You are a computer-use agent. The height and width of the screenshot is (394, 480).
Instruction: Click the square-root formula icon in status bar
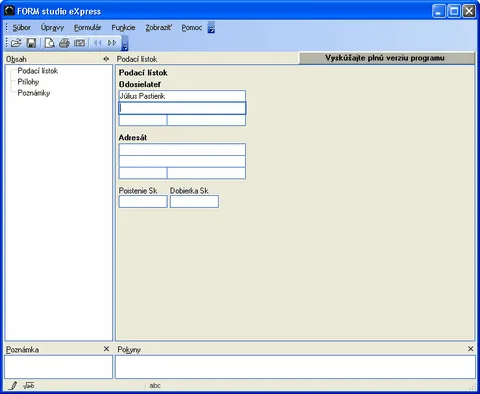29,386
